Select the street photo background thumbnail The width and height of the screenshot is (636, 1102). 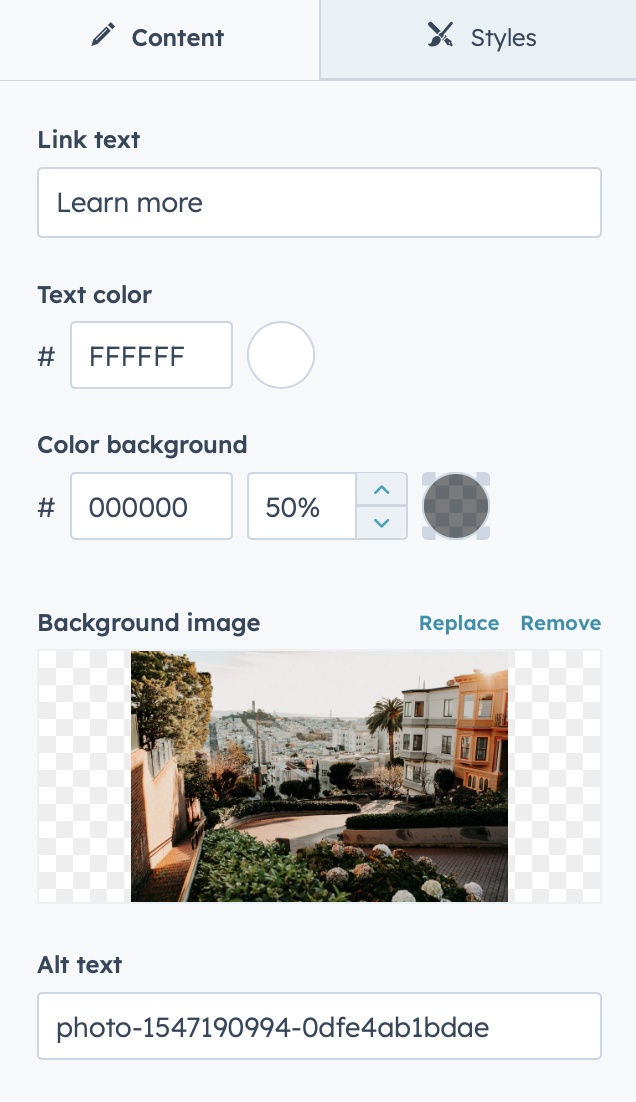319,777
